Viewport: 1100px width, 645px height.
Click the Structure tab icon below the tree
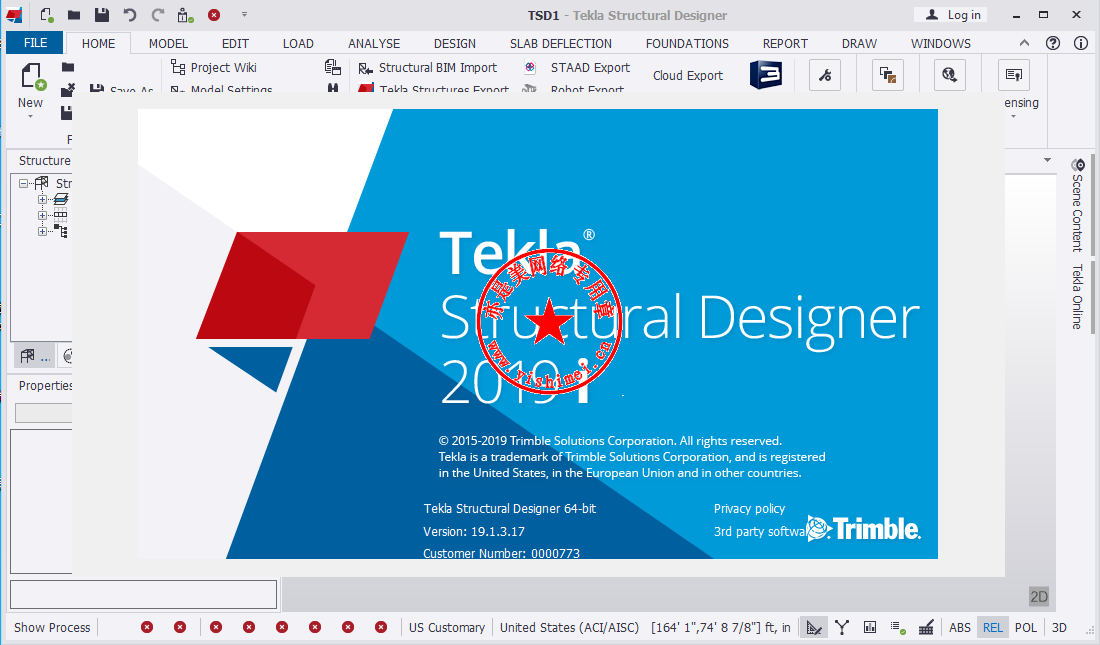tap(34, 357)
